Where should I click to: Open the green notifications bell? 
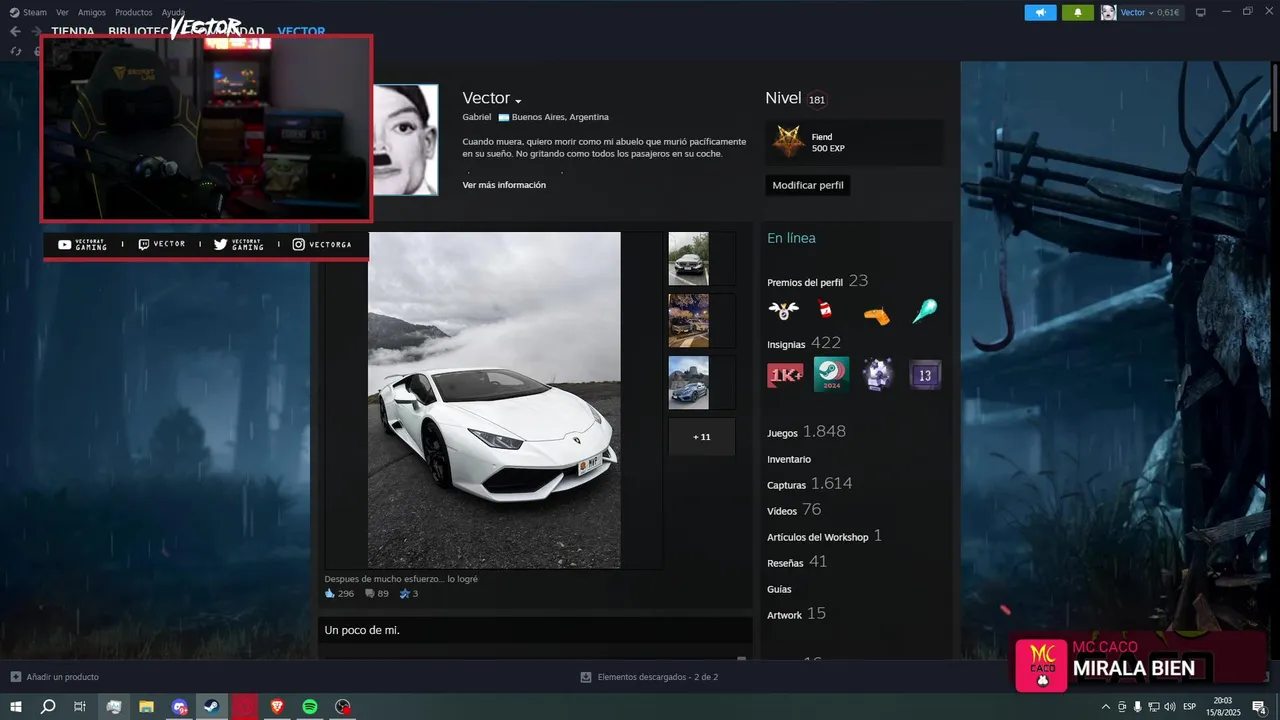[x=1078, y=12]
